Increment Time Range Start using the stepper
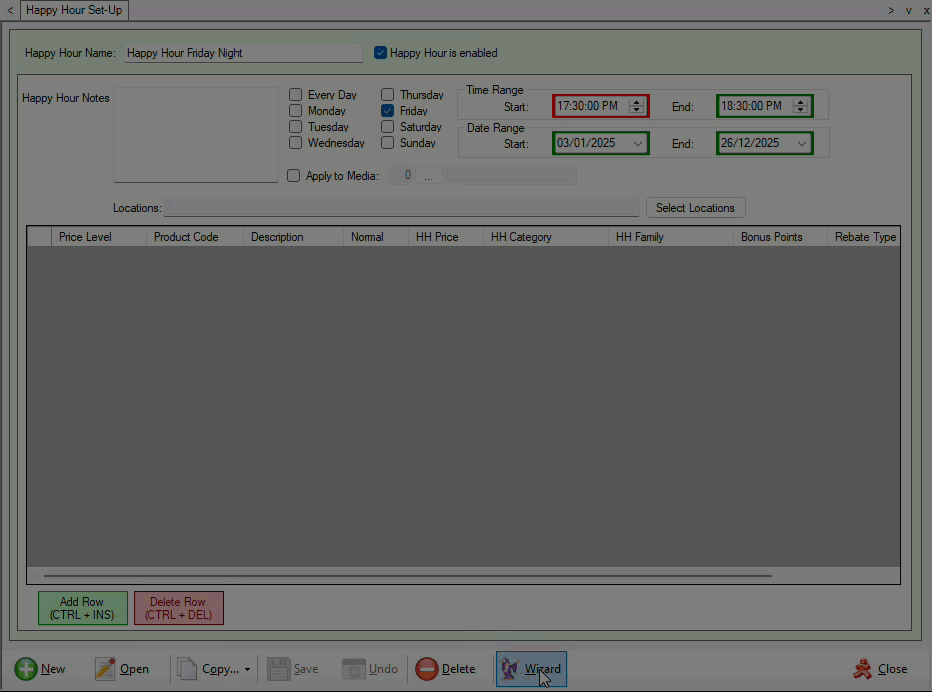 coord(637,101)
